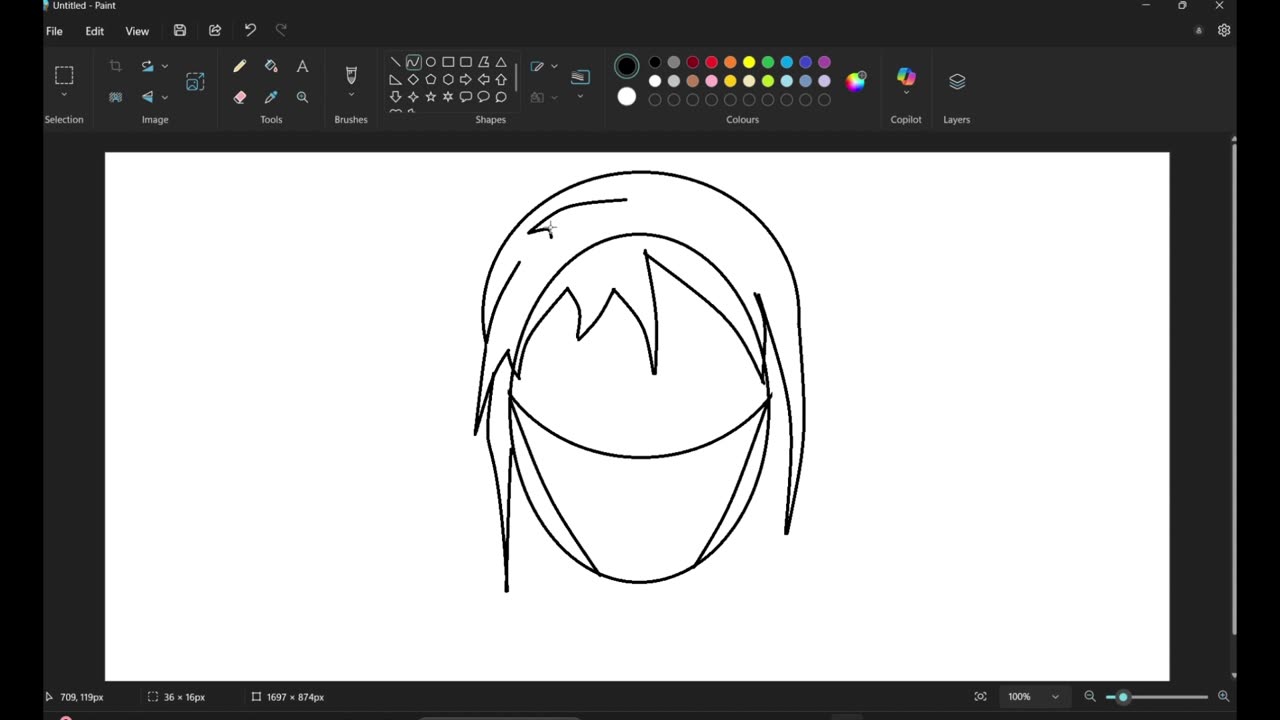Select the Oval shape
Screen dimensions: 1280x720
(431, 62)
